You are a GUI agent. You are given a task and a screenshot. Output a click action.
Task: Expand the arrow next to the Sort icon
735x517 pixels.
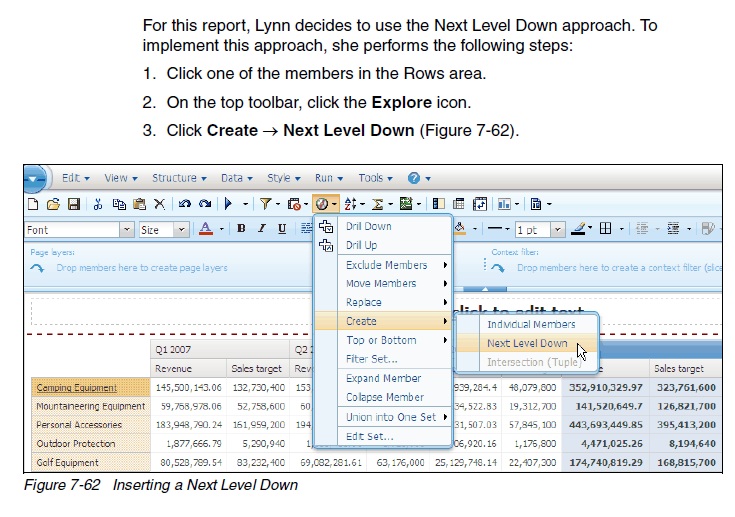pyautogui.click(x=362, y=204)
